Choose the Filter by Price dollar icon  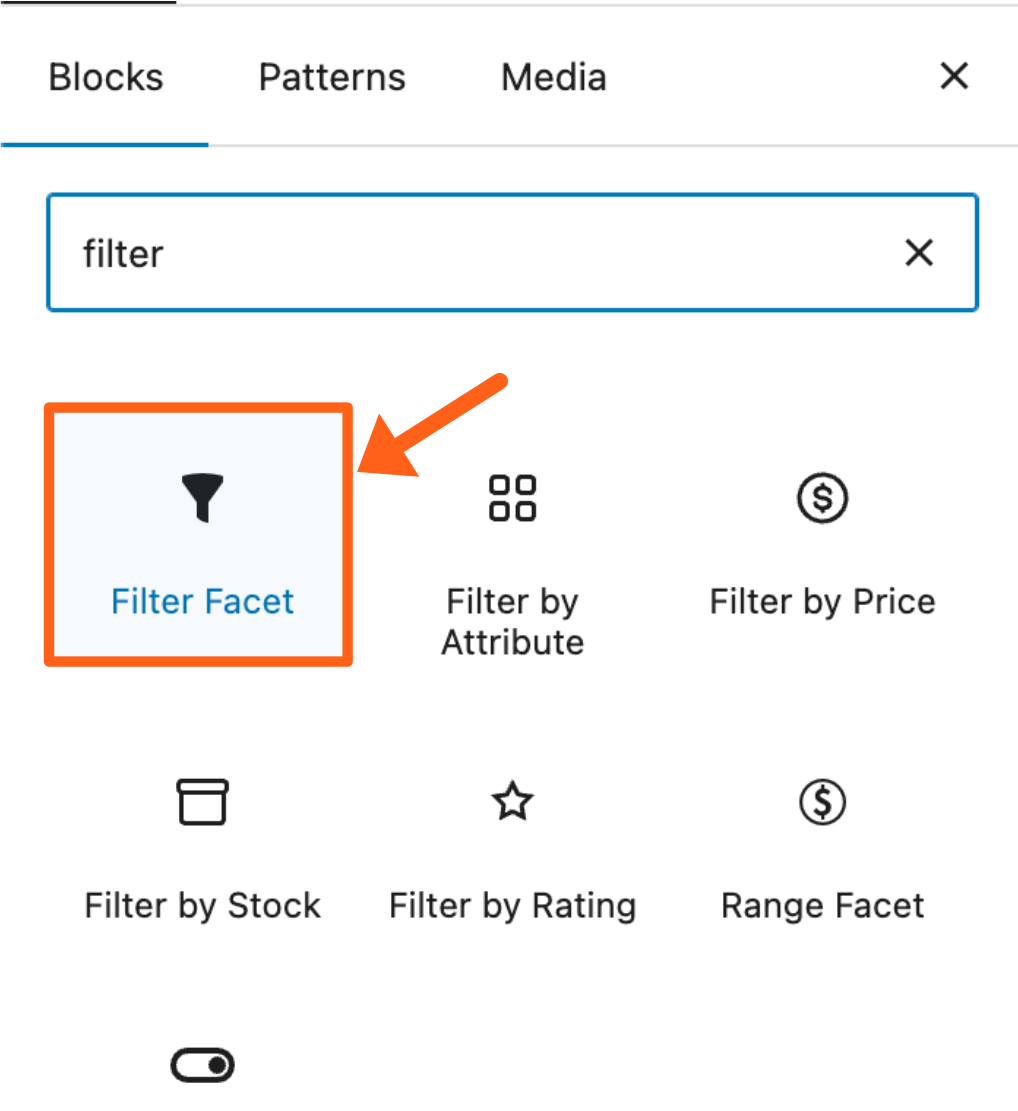tap(822, 498)
